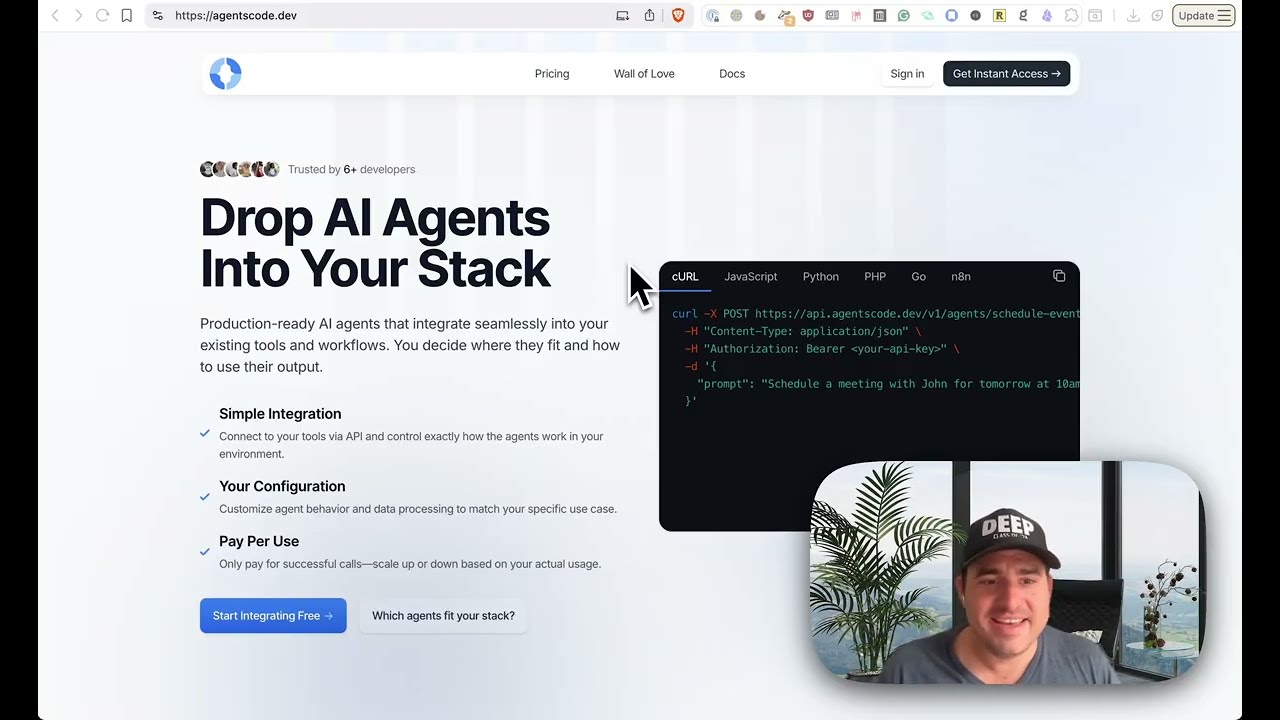Click the install/cast screen icon in address bar
The width and height of the screenshot is (1280, 720).
coord(622,15)
